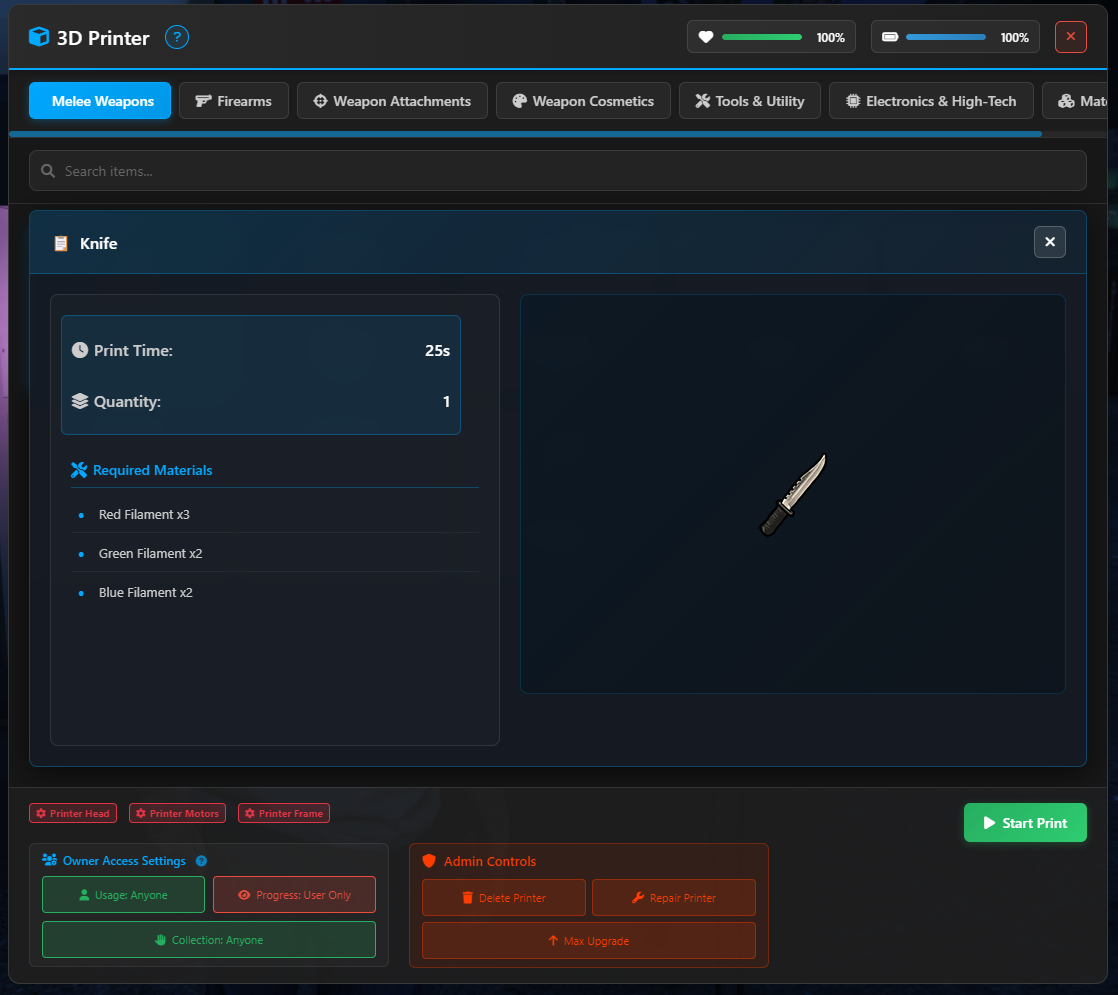Select the Melee Weapons tab

[x=100, y=101]
